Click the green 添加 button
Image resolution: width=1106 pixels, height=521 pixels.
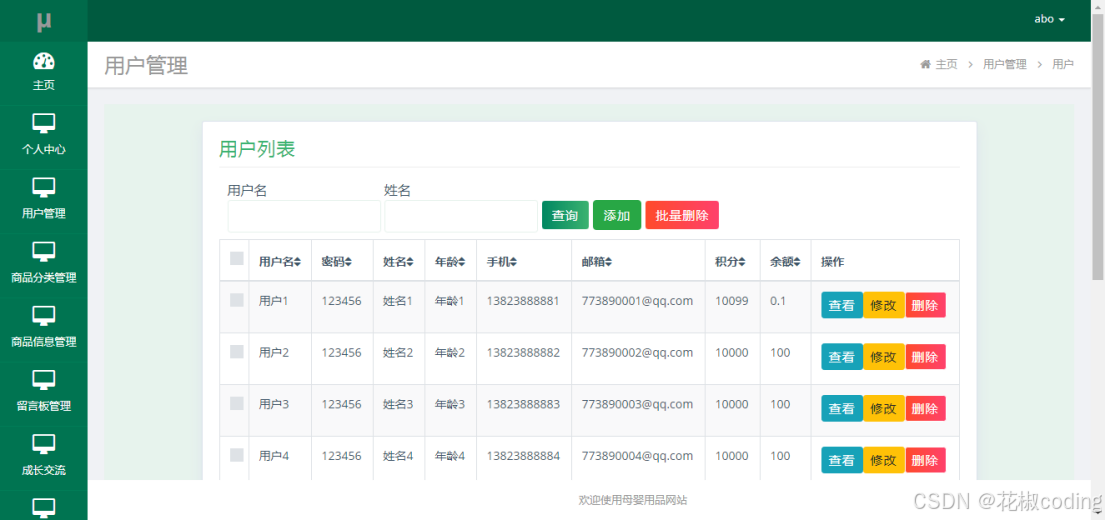click(x=617, y=215)
